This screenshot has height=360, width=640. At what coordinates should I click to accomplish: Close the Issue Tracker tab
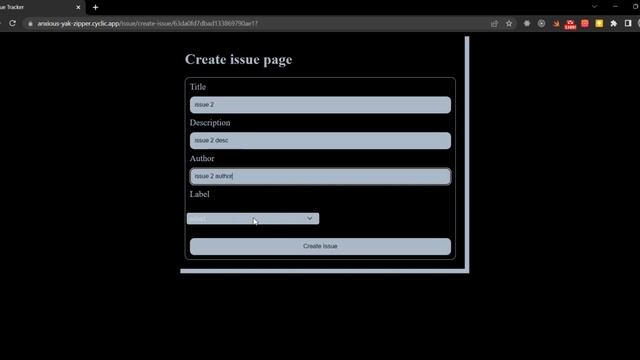[78, 7]
